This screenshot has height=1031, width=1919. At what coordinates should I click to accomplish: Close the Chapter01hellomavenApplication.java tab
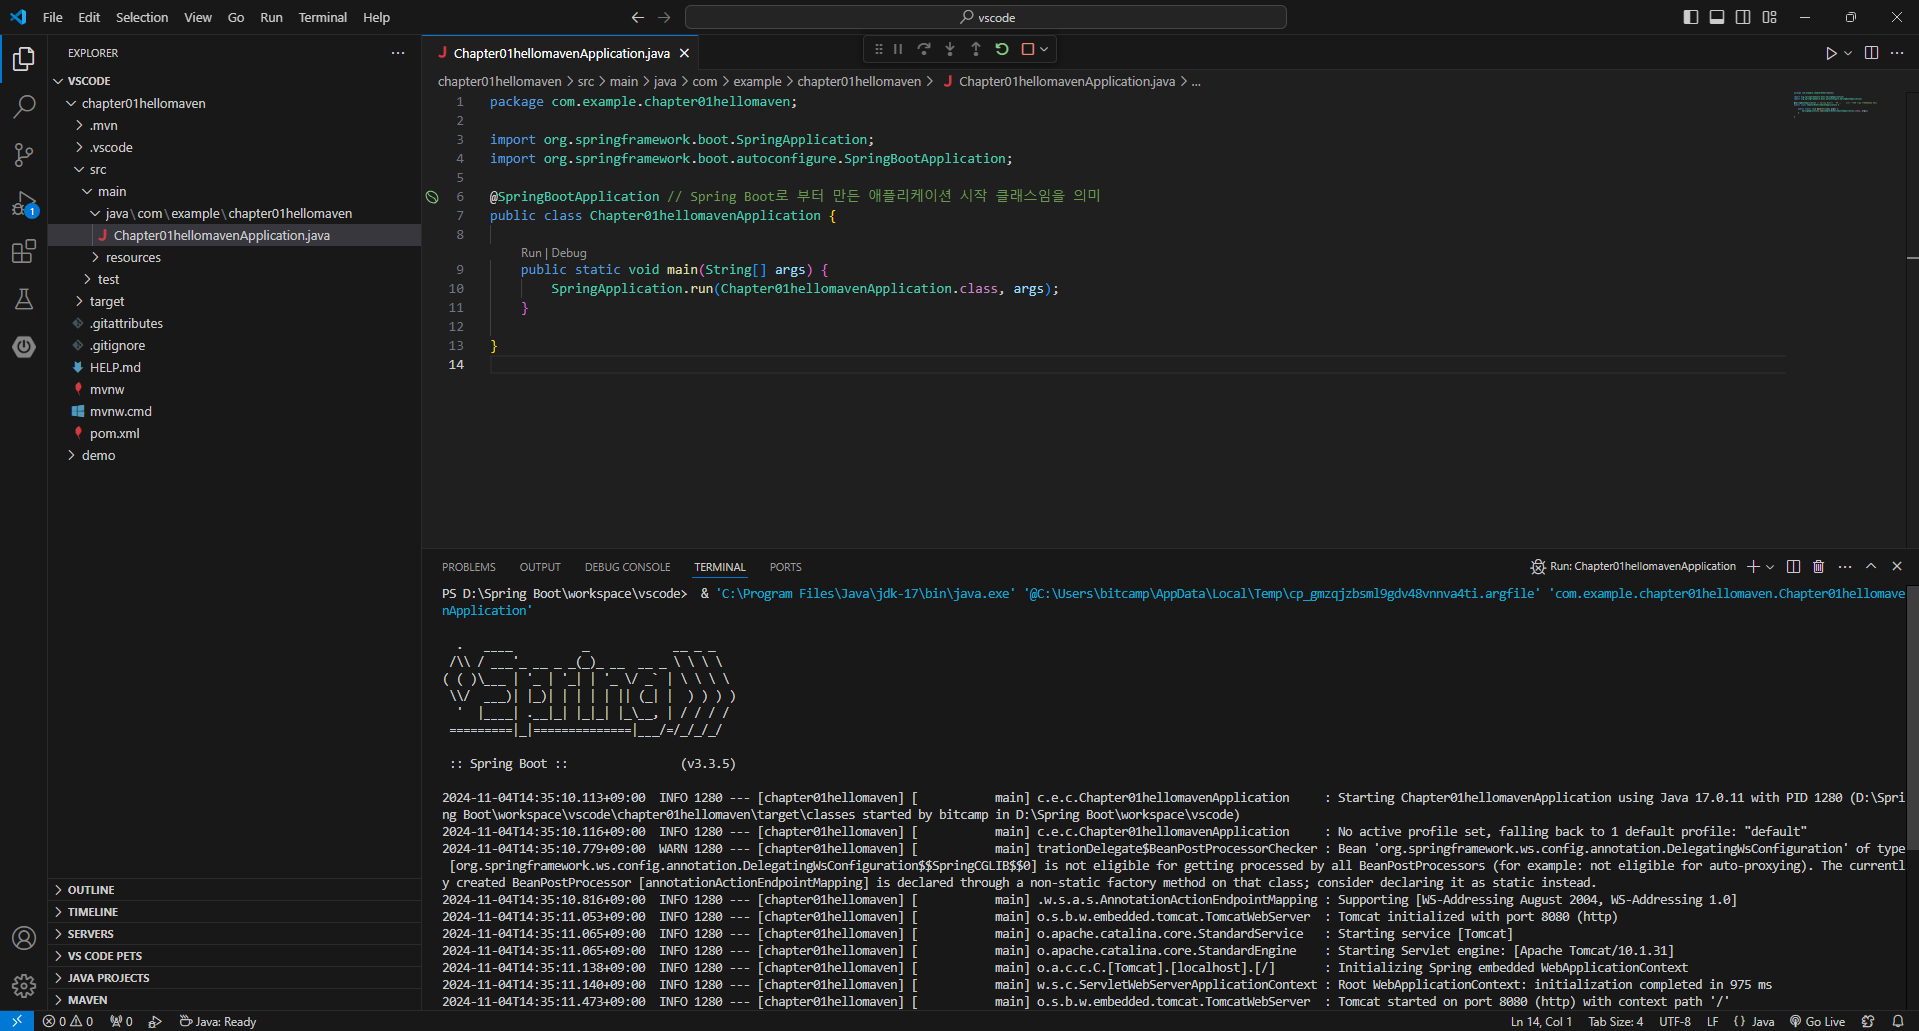pyautogui.click(x=684, y=53)
